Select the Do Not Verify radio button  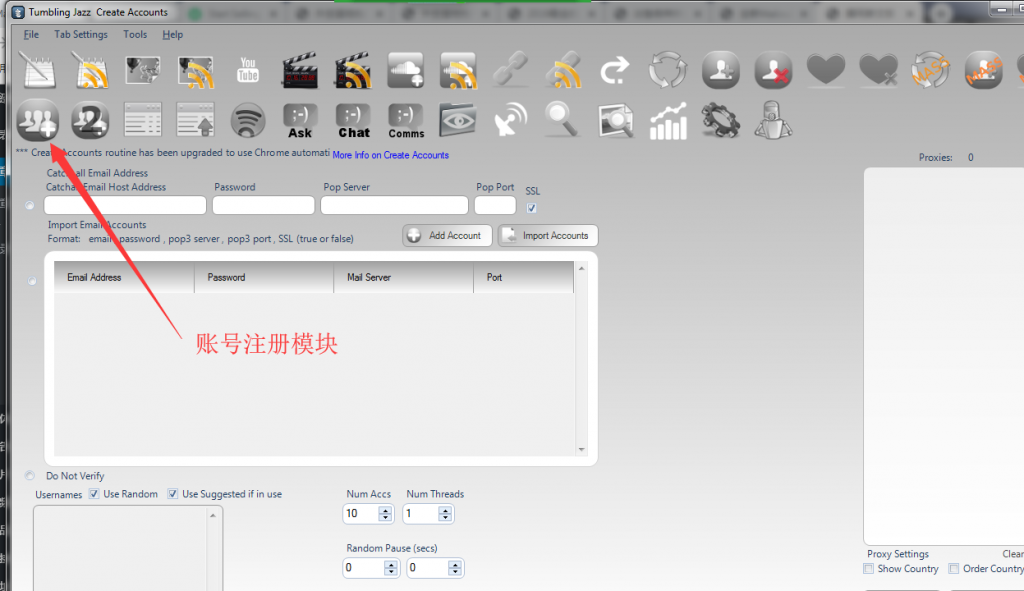pyautogui.click(x=30, y=476)
